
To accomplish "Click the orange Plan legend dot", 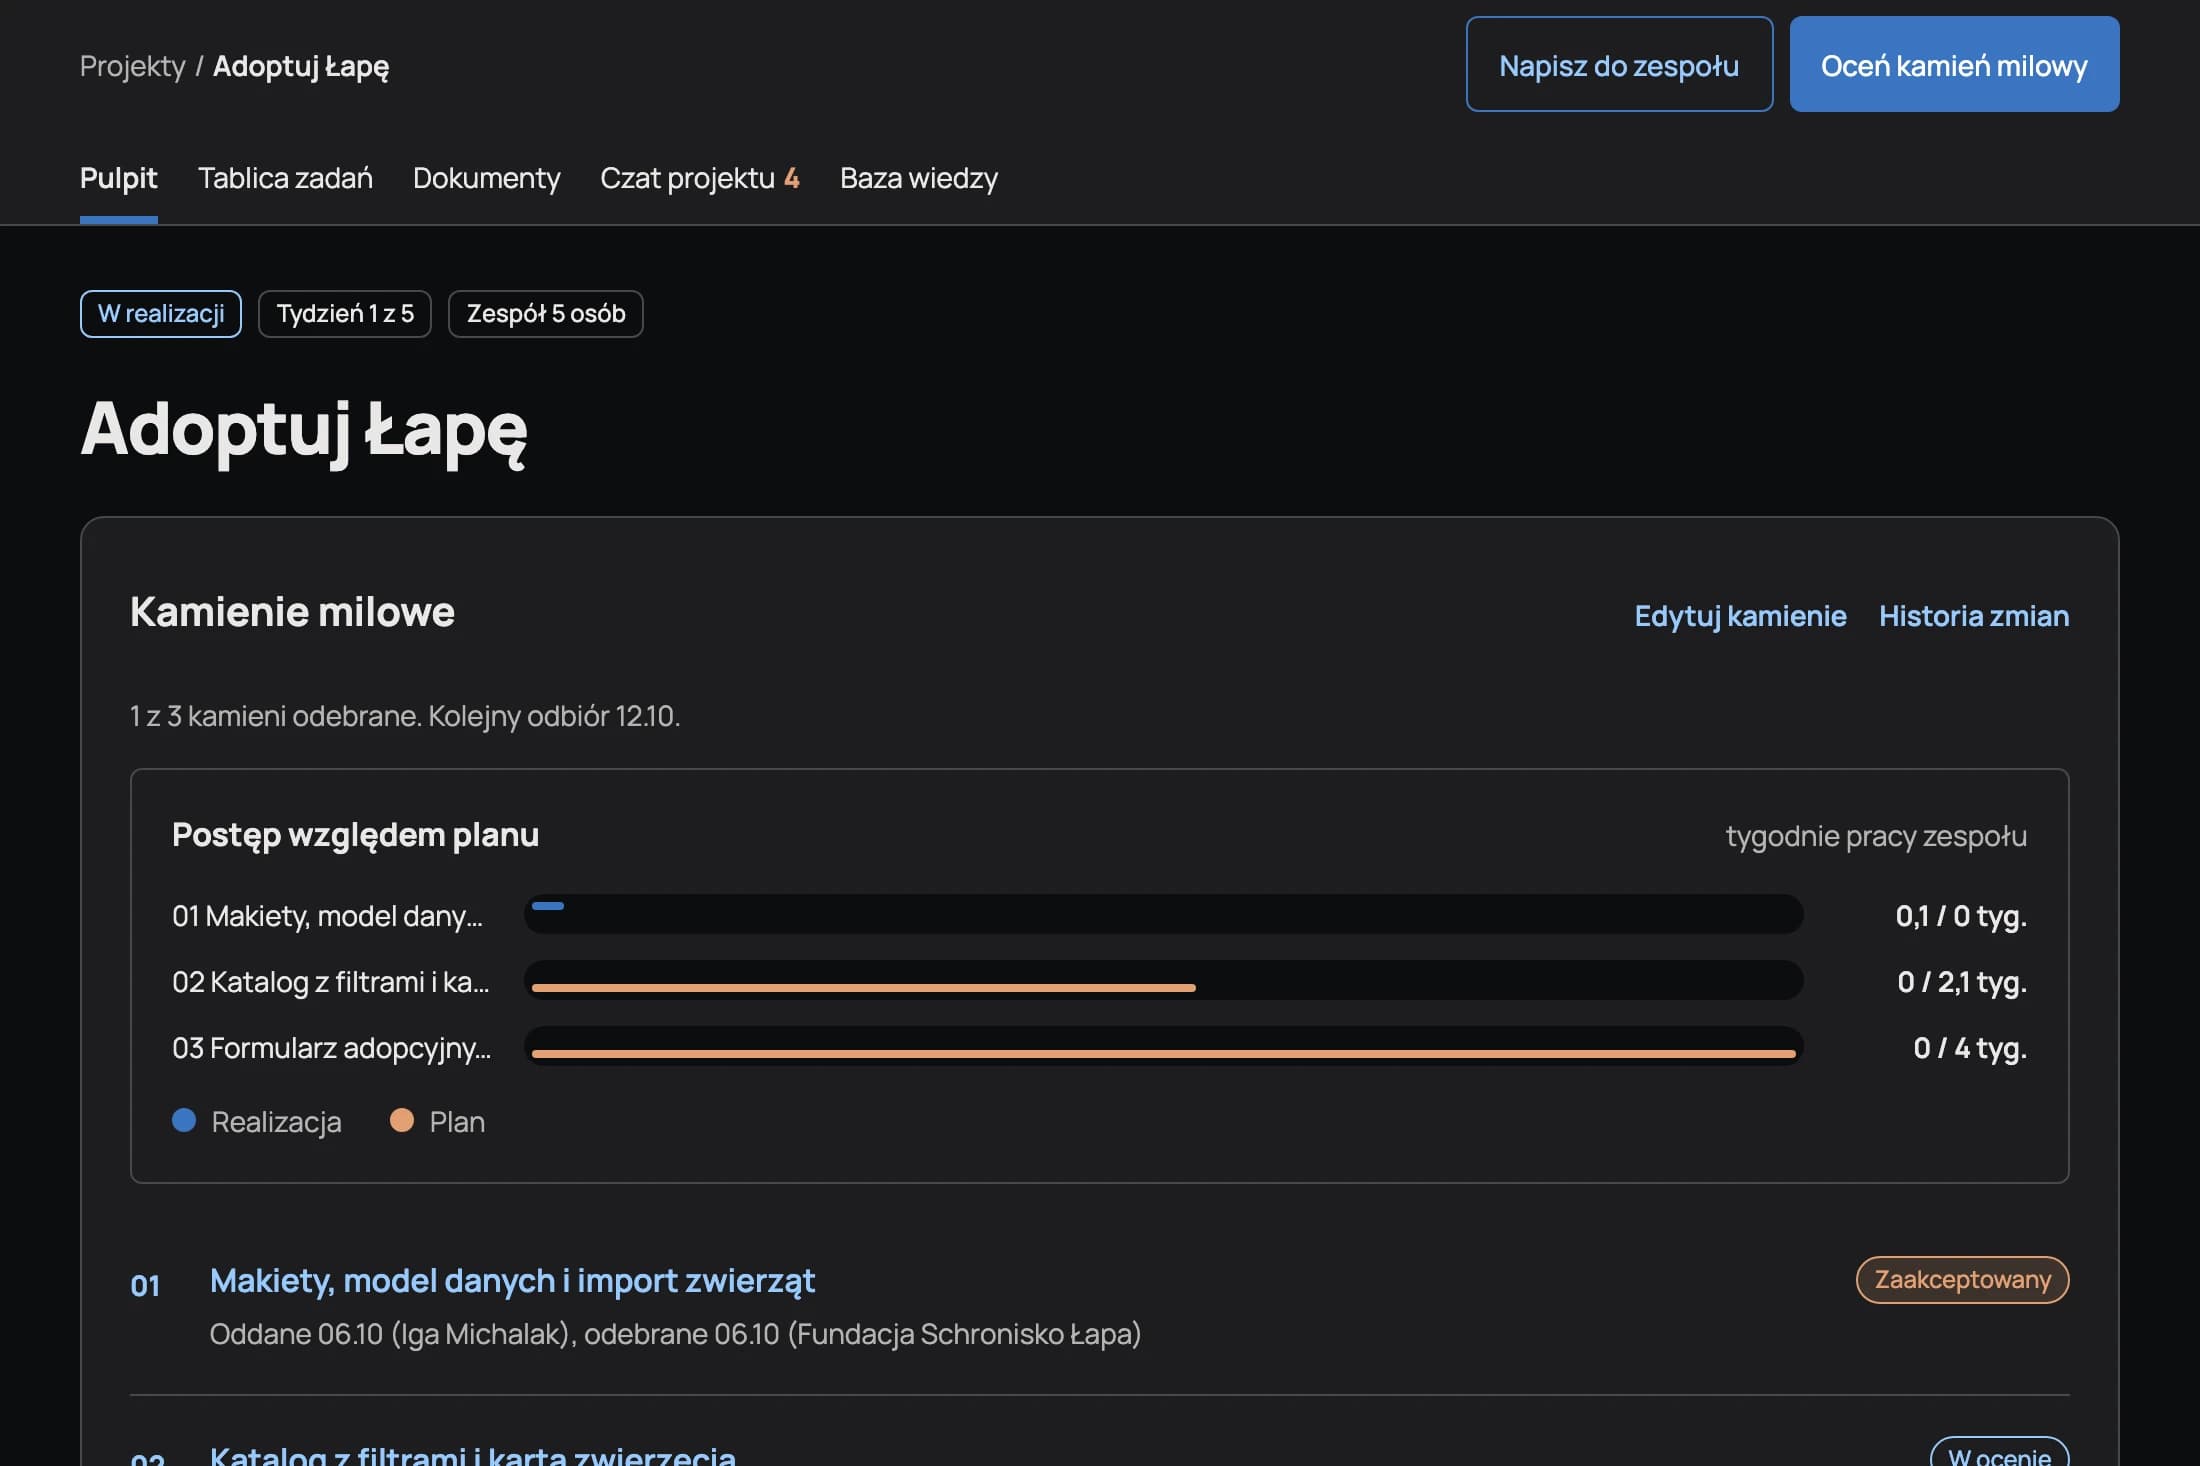I will (402, 1120).
